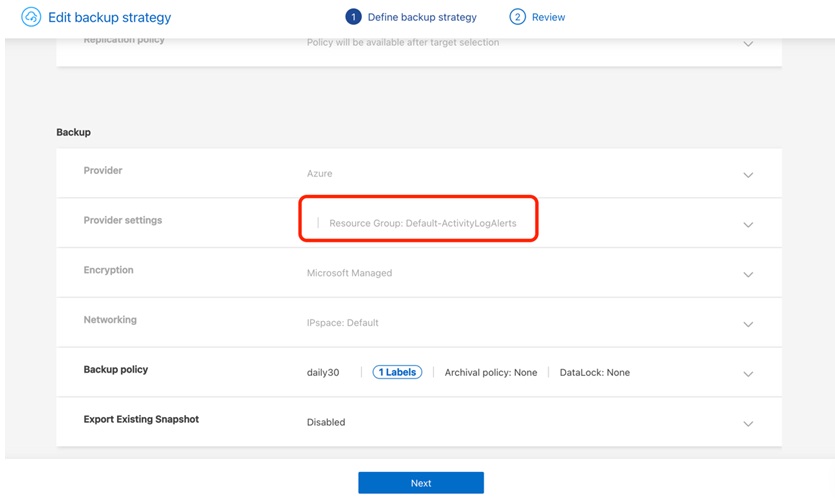
Task: Expand the Provider settings chevron
Action: tap(748, 225)
